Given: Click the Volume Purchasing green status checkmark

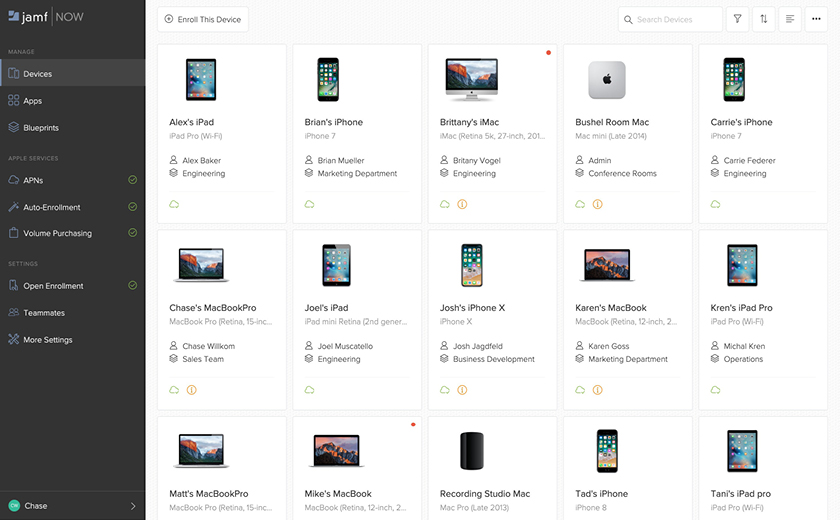Looking at the screenshot, I should (x=132, y=233).
